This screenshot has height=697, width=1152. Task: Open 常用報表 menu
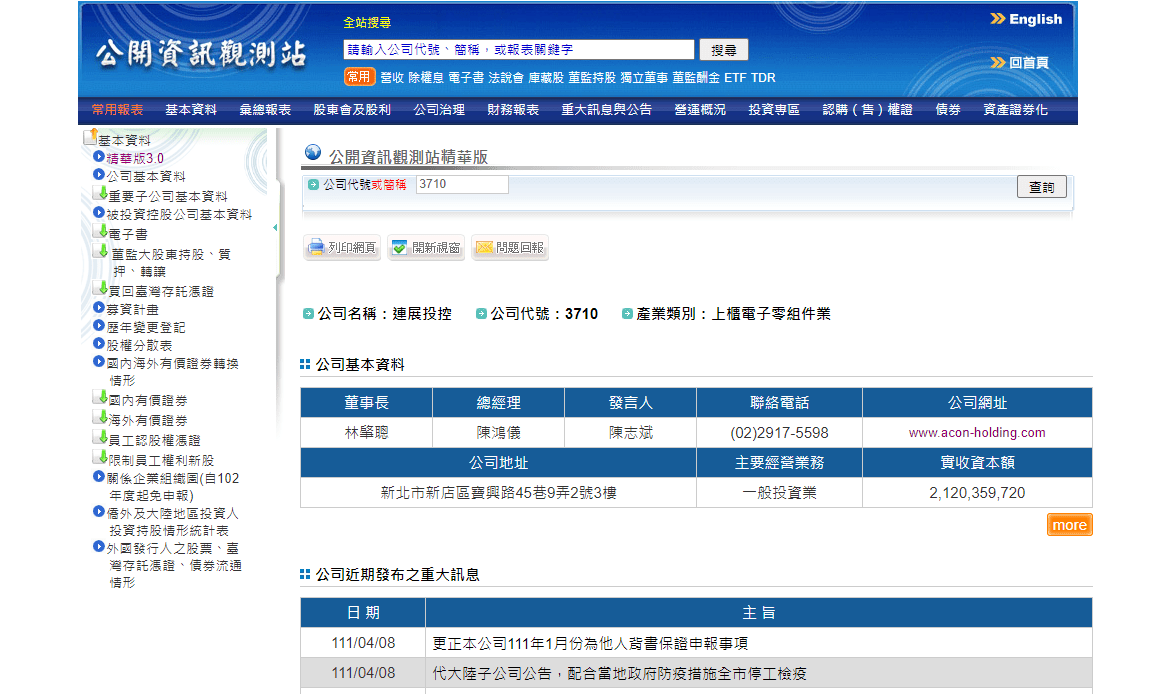[117, 110]
